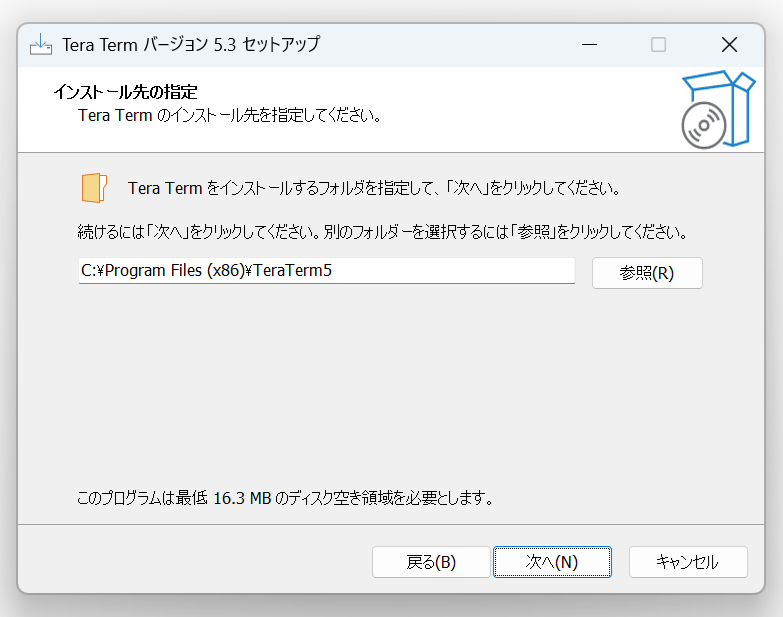The height and width of the screenshot is (617, 783).
Task: Click the subtitle 'Tera Term のインストール先を指定してください'
Action: [230, 116]
